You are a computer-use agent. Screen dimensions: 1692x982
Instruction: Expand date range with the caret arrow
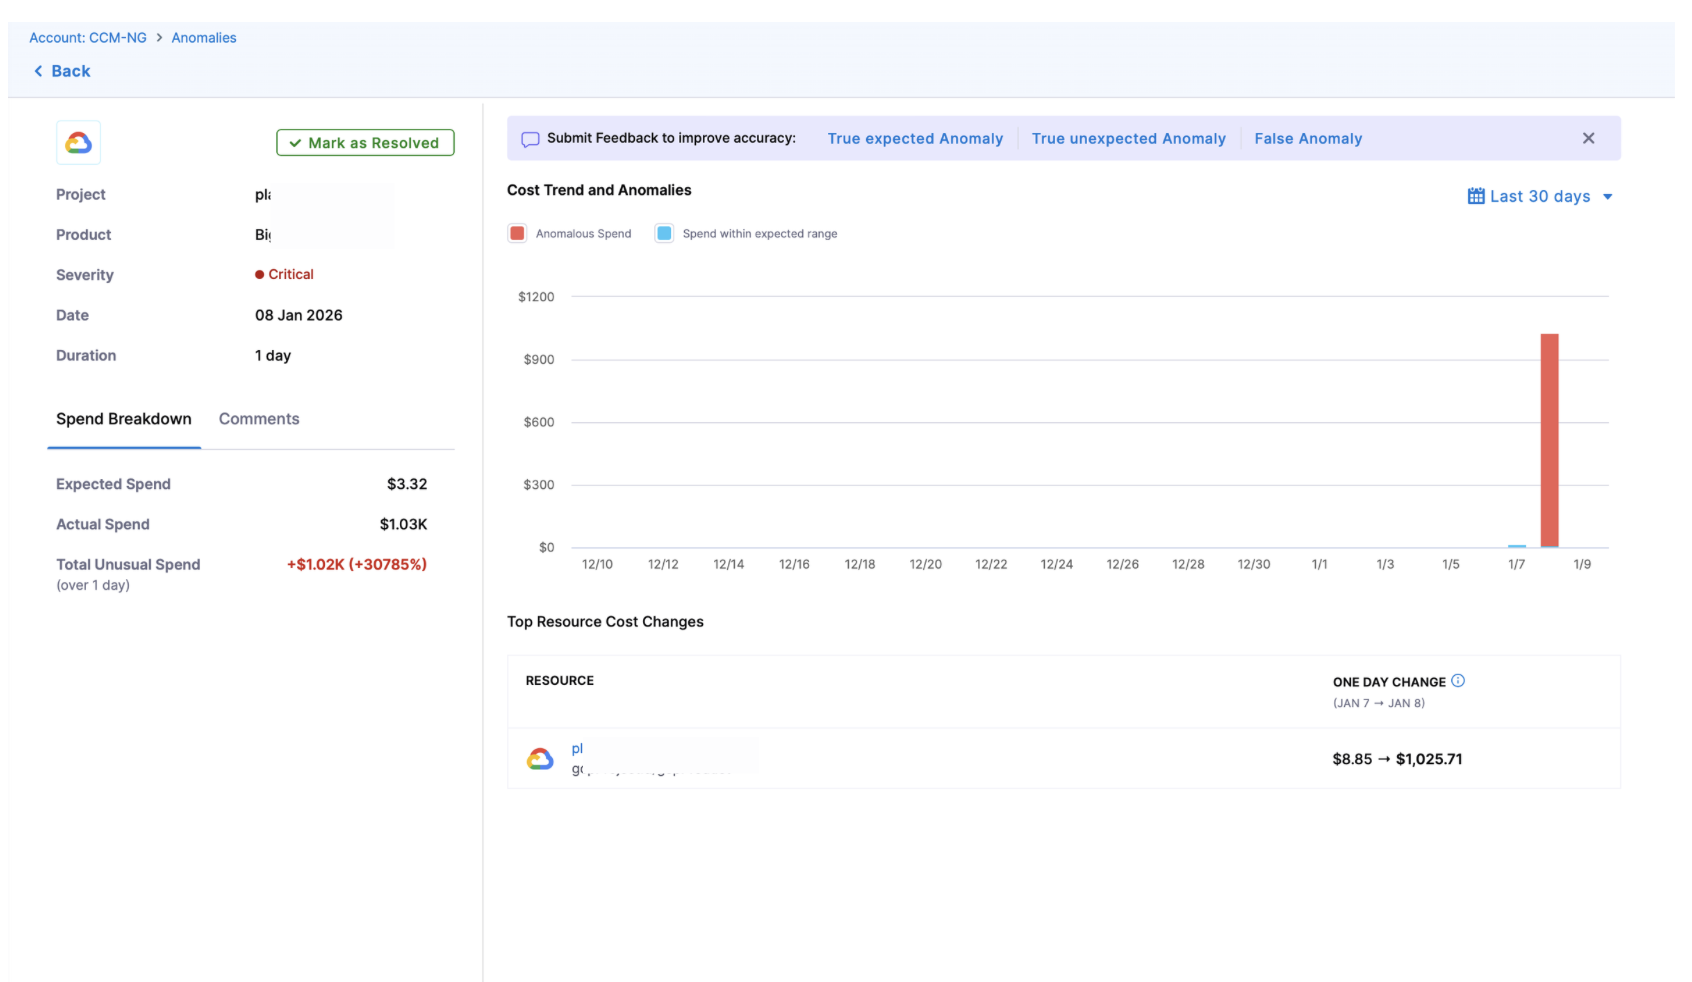click(1608, 197)
